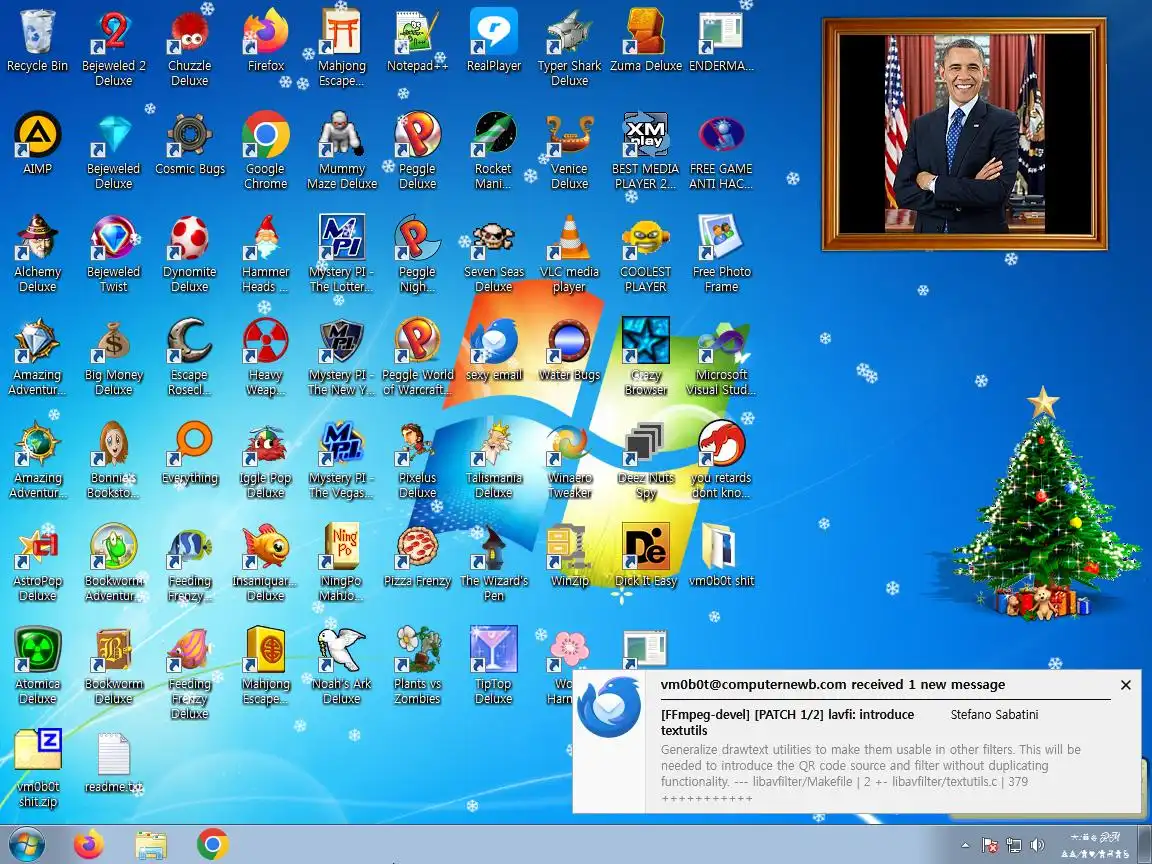Select the Cosmic Bugs shortcut
The width and height of the screenshot is (1152, 864).
pyautogui.click(x=190, y=144)
